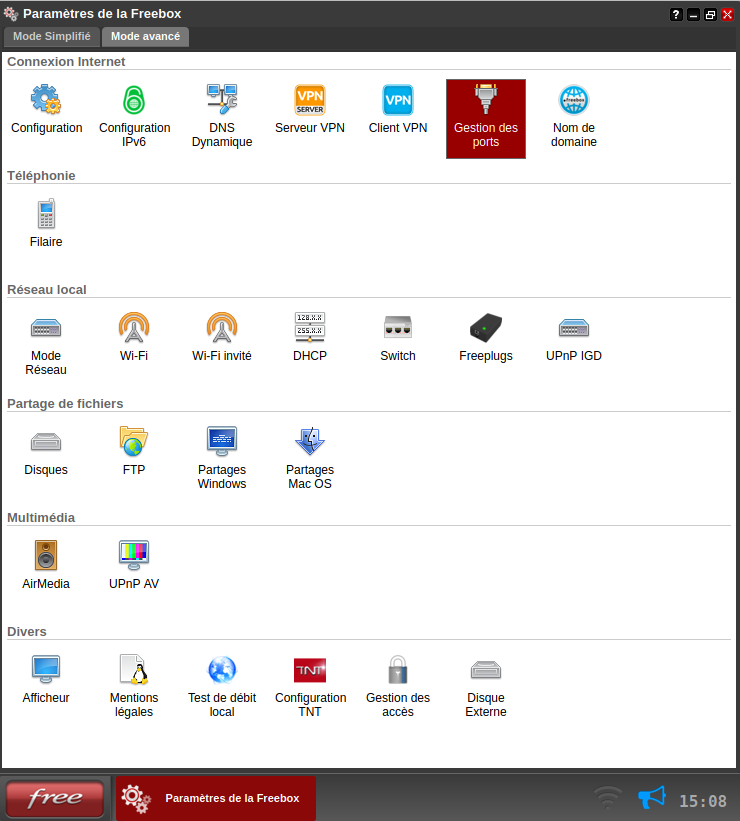
Task: Open UPnP AV settings
Action: click(x=134, y=566)
